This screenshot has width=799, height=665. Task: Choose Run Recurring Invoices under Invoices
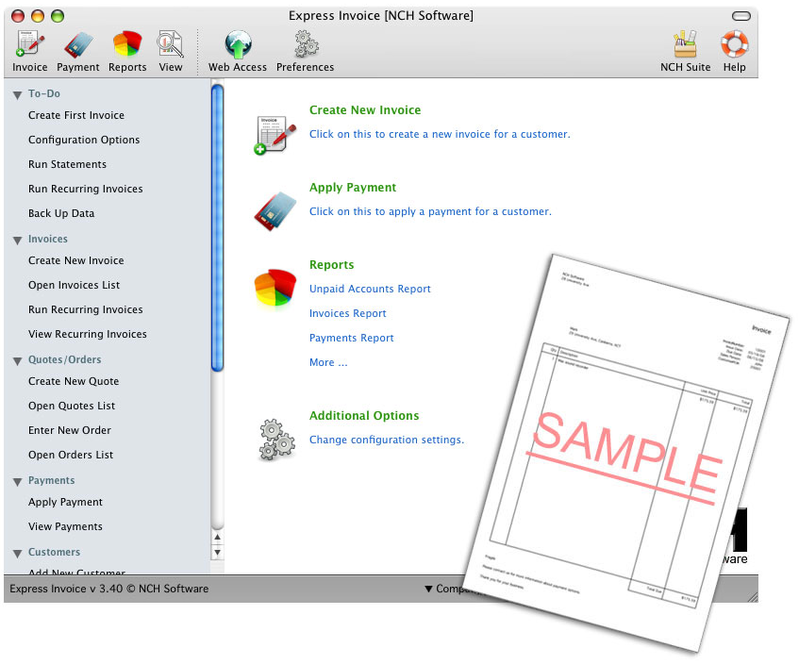[x=85, y=309]
